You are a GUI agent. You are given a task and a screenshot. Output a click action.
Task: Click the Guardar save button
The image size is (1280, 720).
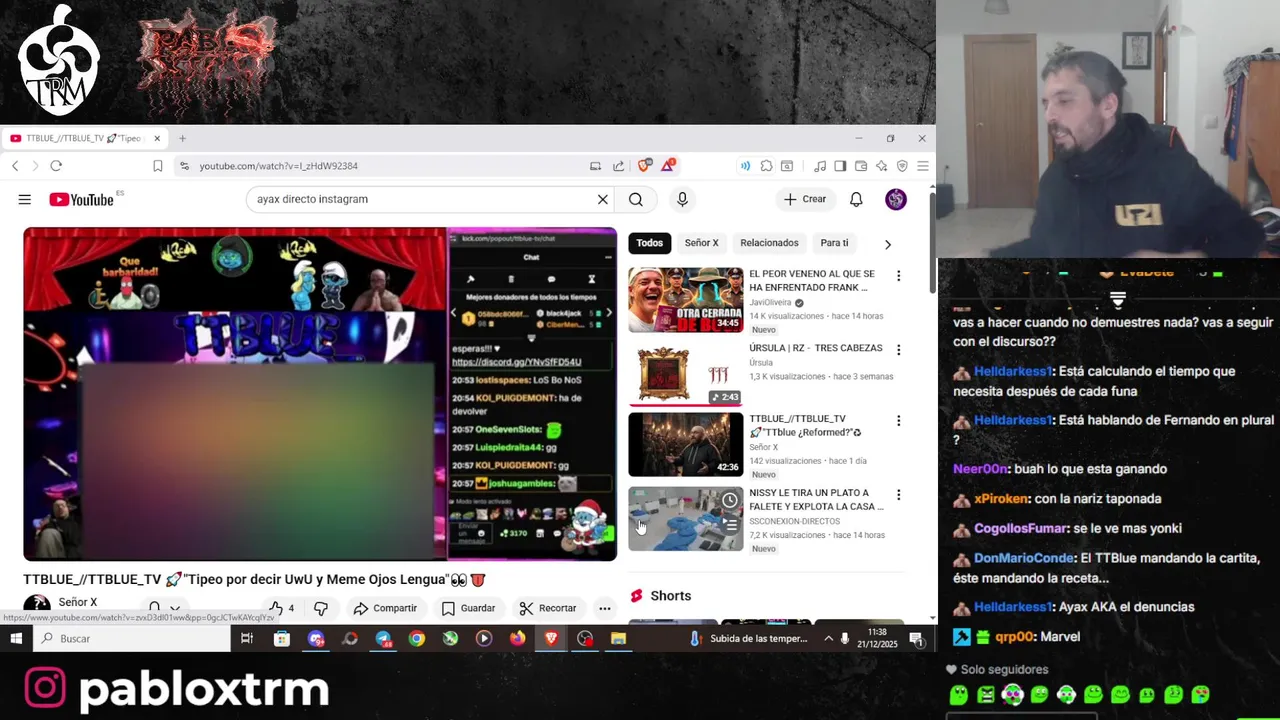pos(468,608)
